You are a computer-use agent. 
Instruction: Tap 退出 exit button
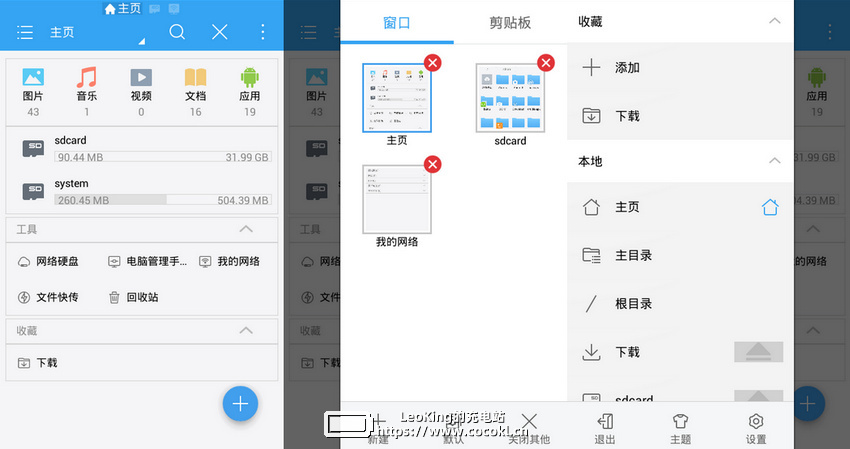(x=605, y=428)
